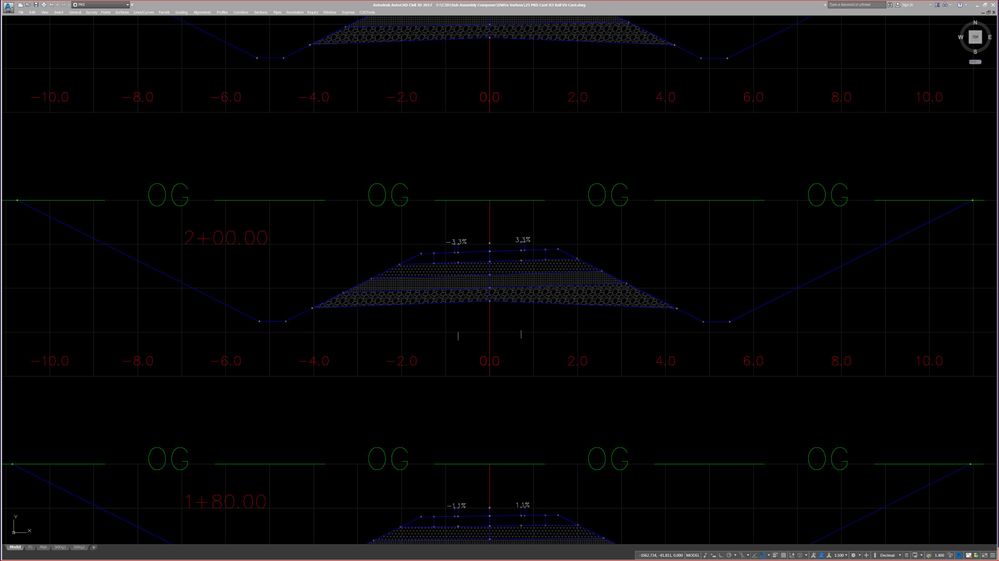Click the Save icon in quick access toolbar

coord(36,4)
